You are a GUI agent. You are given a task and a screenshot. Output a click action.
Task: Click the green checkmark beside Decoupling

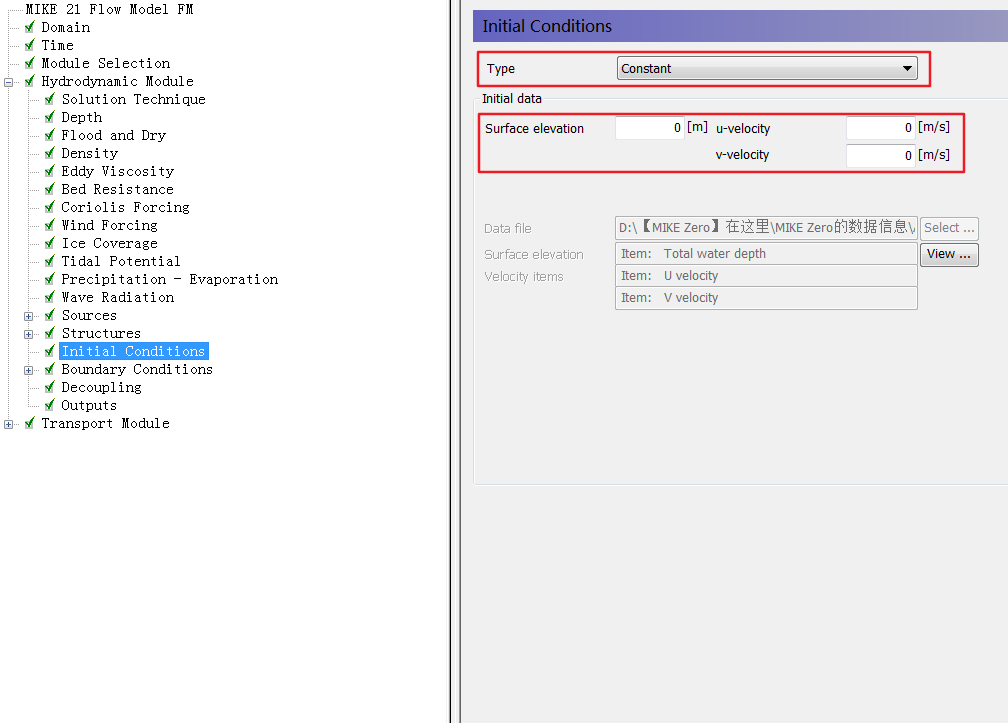click(50, 387)
